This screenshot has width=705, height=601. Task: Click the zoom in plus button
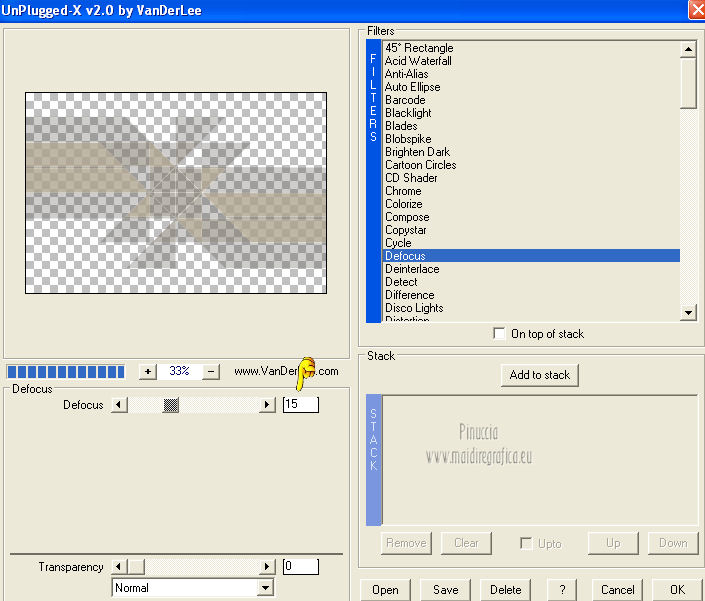147,371
